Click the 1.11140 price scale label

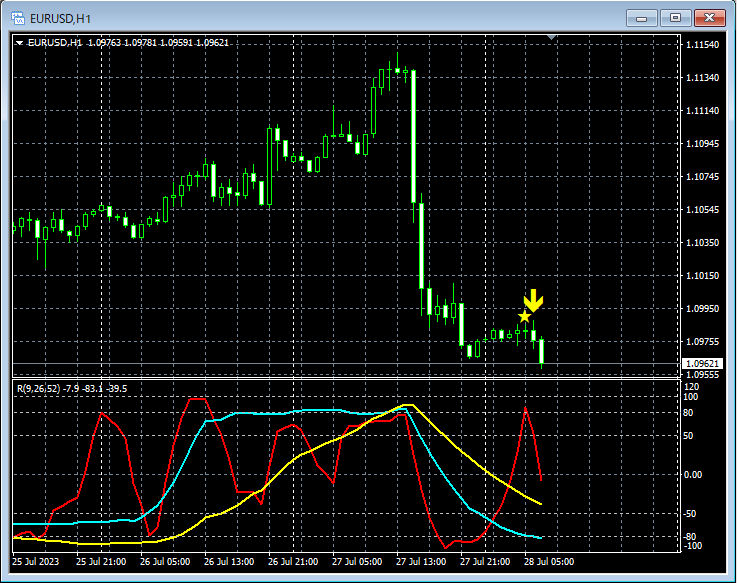(703, 111)
